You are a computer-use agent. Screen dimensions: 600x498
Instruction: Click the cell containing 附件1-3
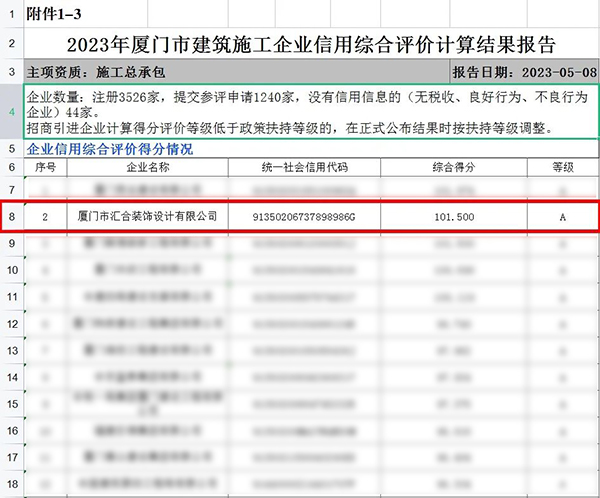[x=55, y=16]
